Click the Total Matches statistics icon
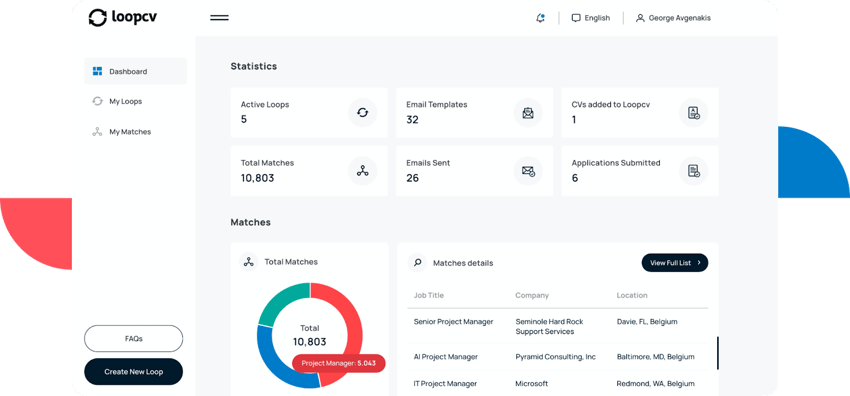Screen dimensions: 850x396 [362, 171]
